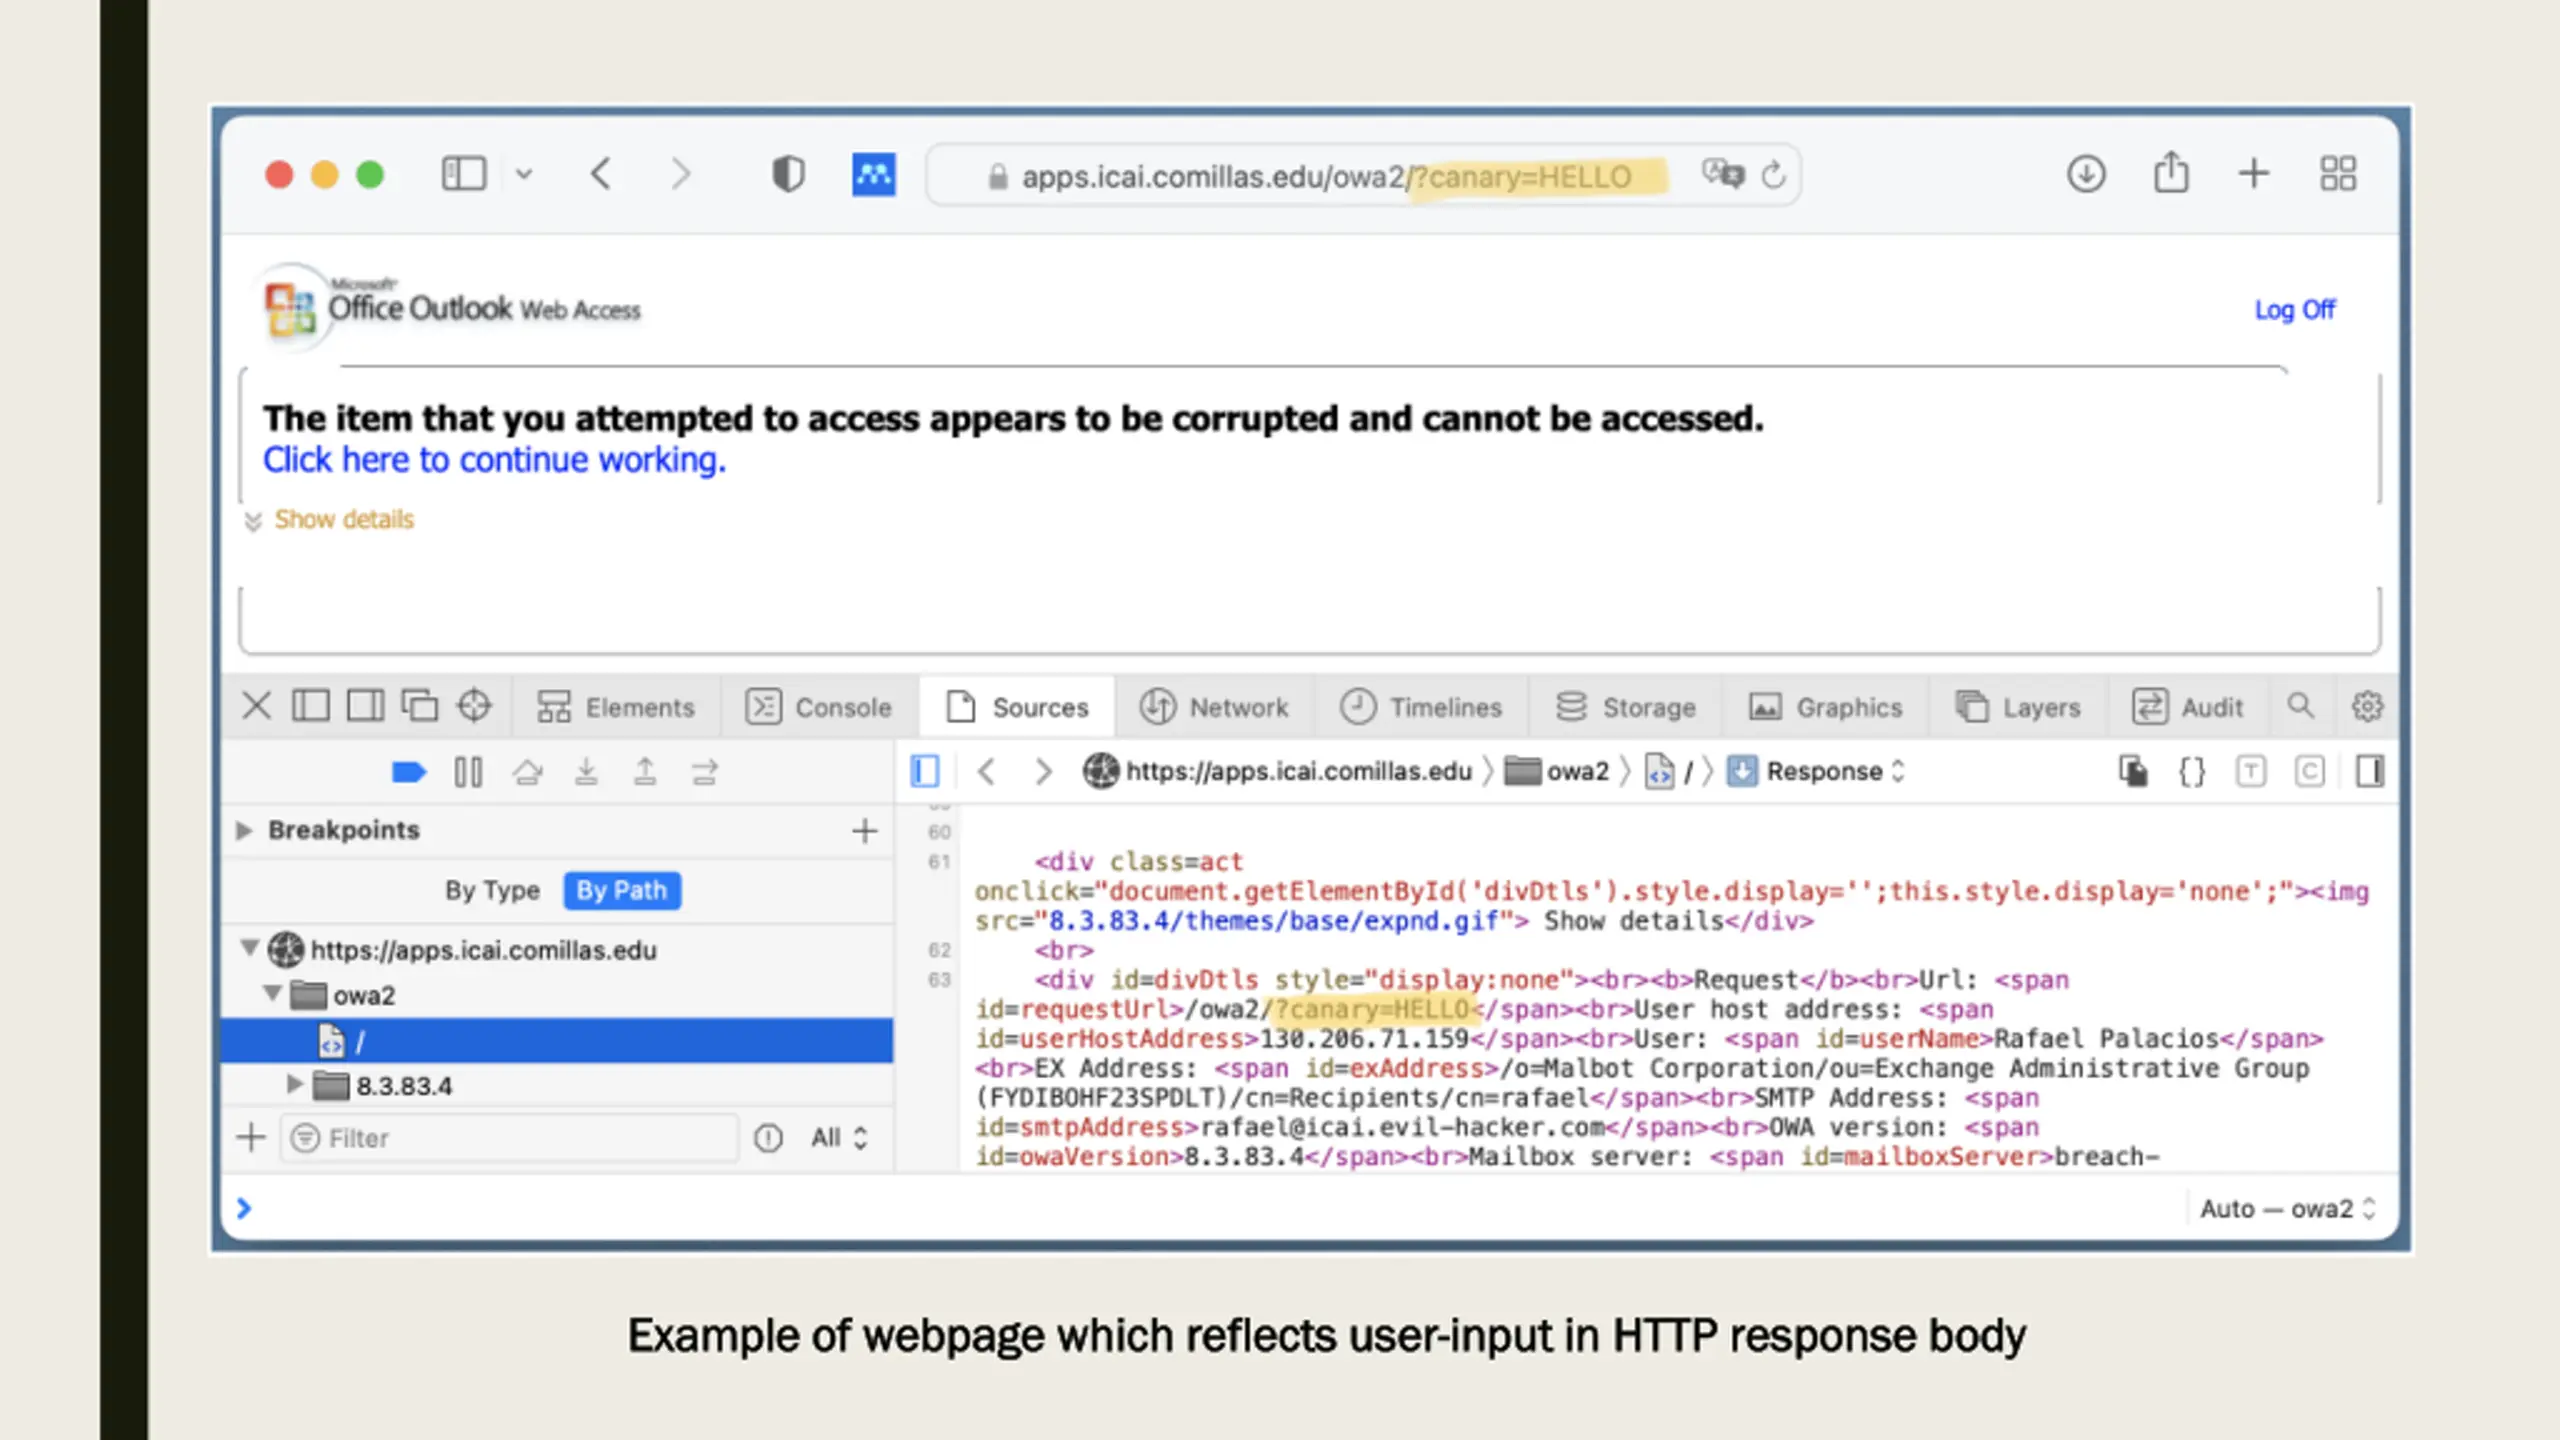The image size is (2560, 1440).
Task: Select the / document tree item
Action: click(557, 1040)
